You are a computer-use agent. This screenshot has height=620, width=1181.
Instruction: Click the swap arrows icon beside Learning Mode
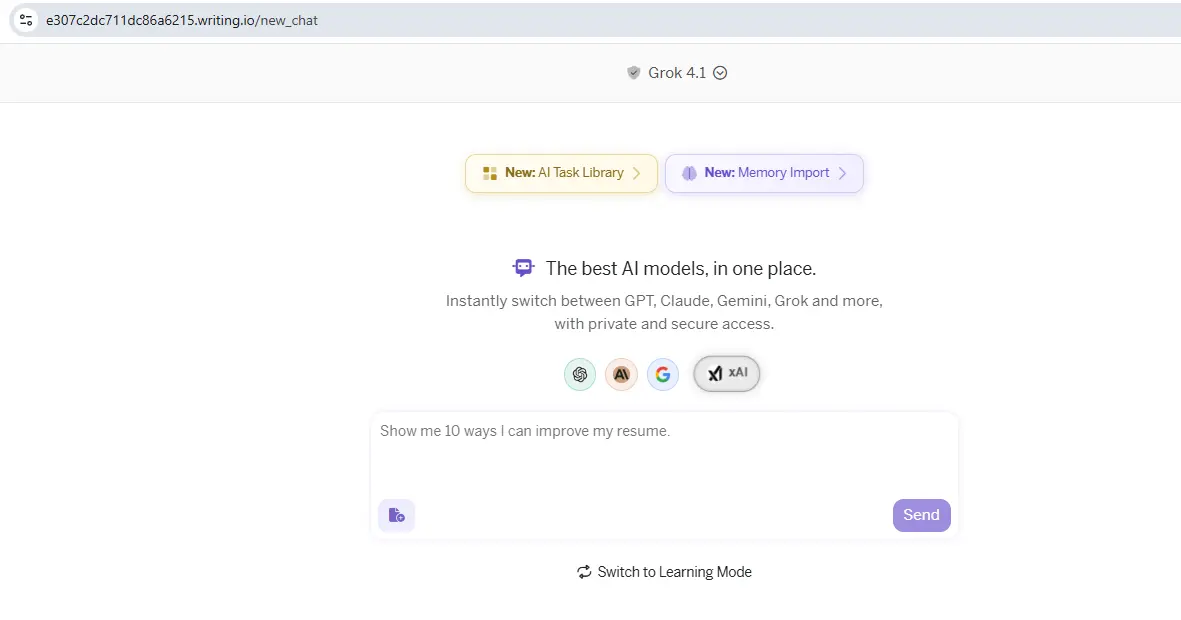[584, 572]
